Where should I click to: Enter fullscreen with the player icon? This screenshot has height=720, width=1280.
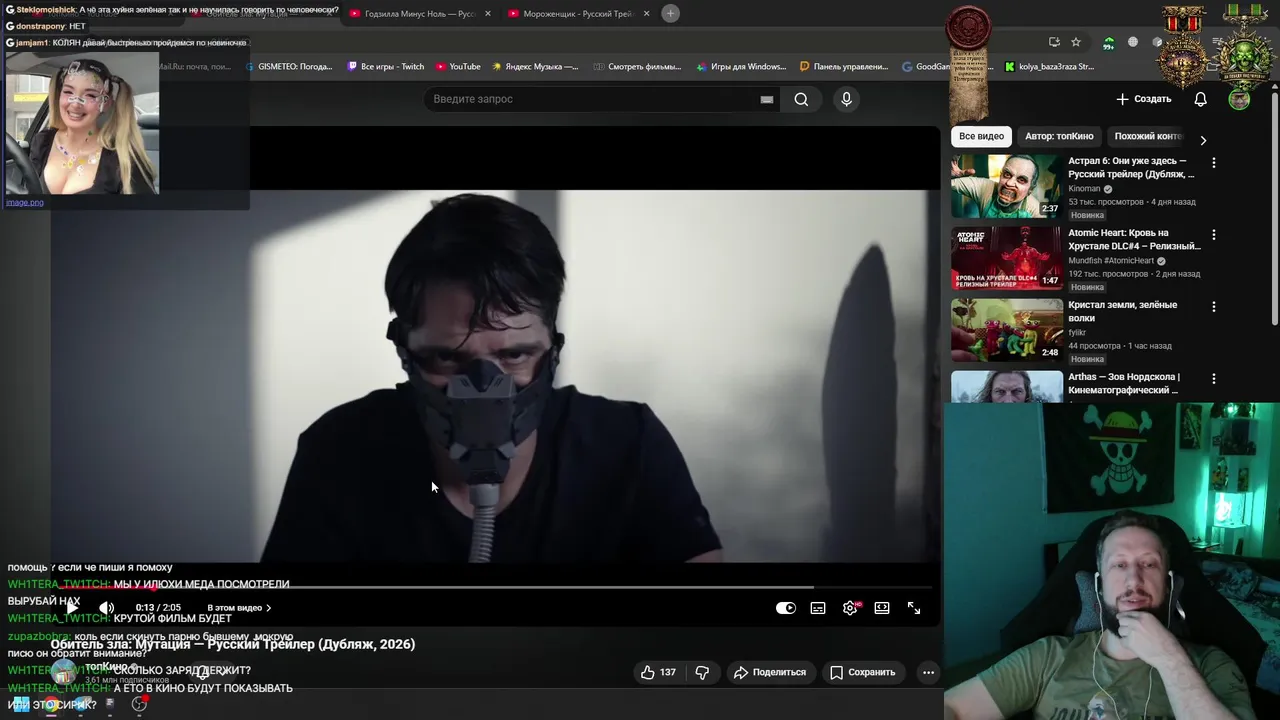914,608
